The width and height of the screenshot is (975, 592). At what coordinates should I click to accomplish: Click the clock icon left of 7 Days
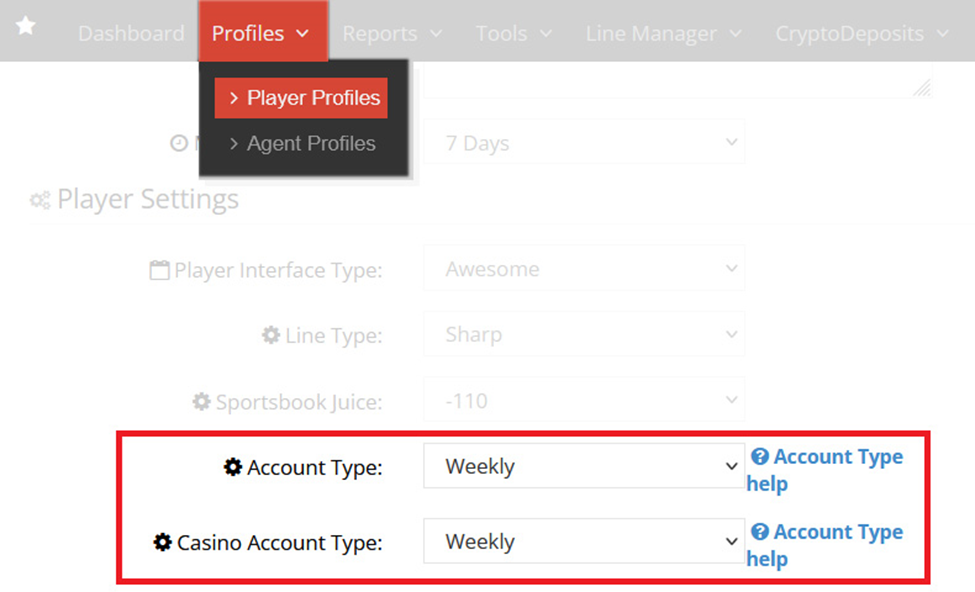(179, 143)
